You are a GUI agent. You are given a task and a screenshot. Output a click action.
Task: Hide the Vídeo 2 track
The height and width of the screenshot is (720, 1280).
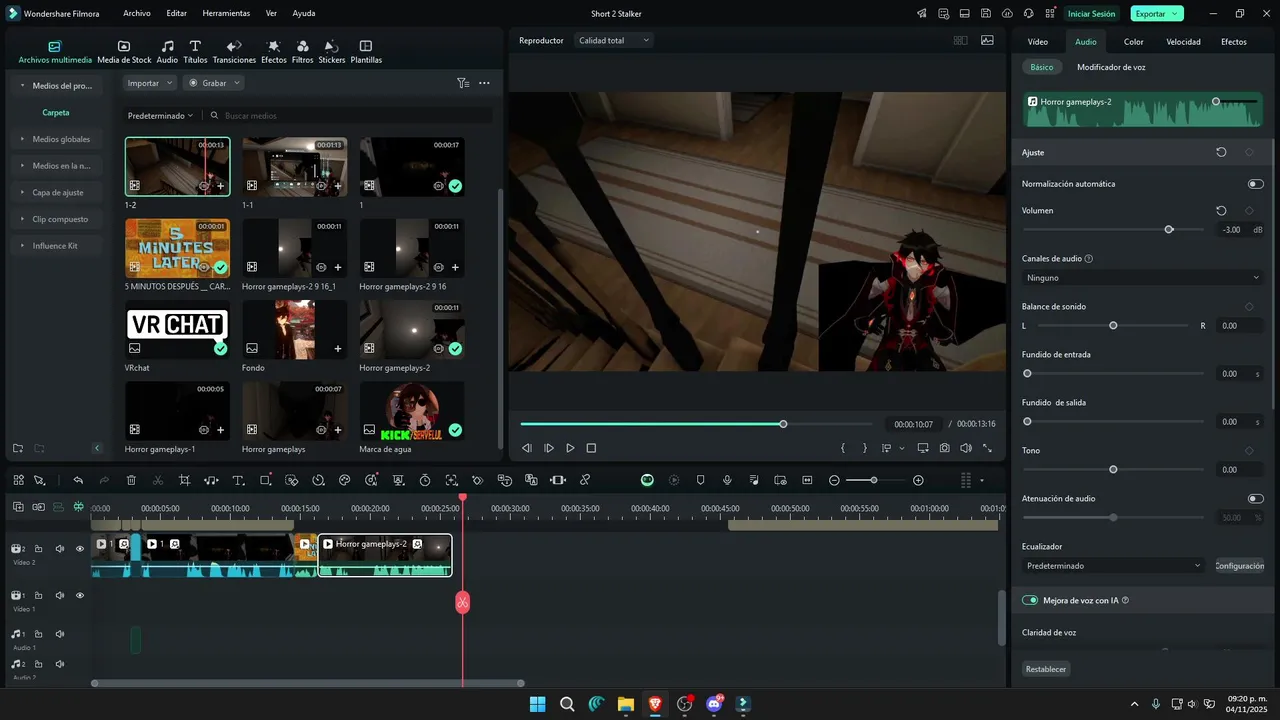(x=80, y=548)
